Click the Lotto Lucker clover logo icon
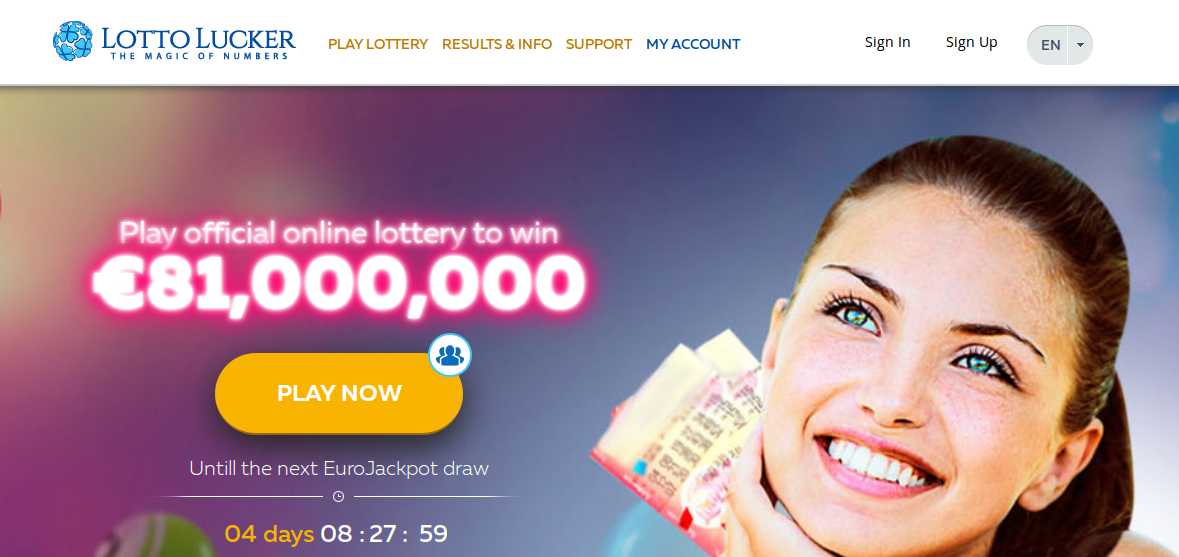 point(73,41)
